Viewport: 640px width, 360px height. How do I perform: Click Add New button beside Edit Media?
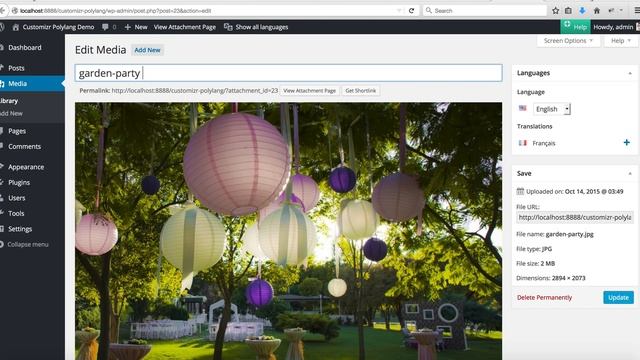click(147, 50)
